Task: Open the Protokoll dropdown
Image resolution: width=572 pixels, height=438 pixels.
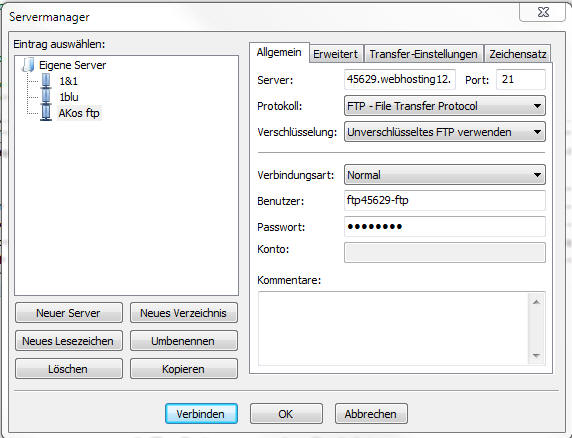Action: pos(445,106)
